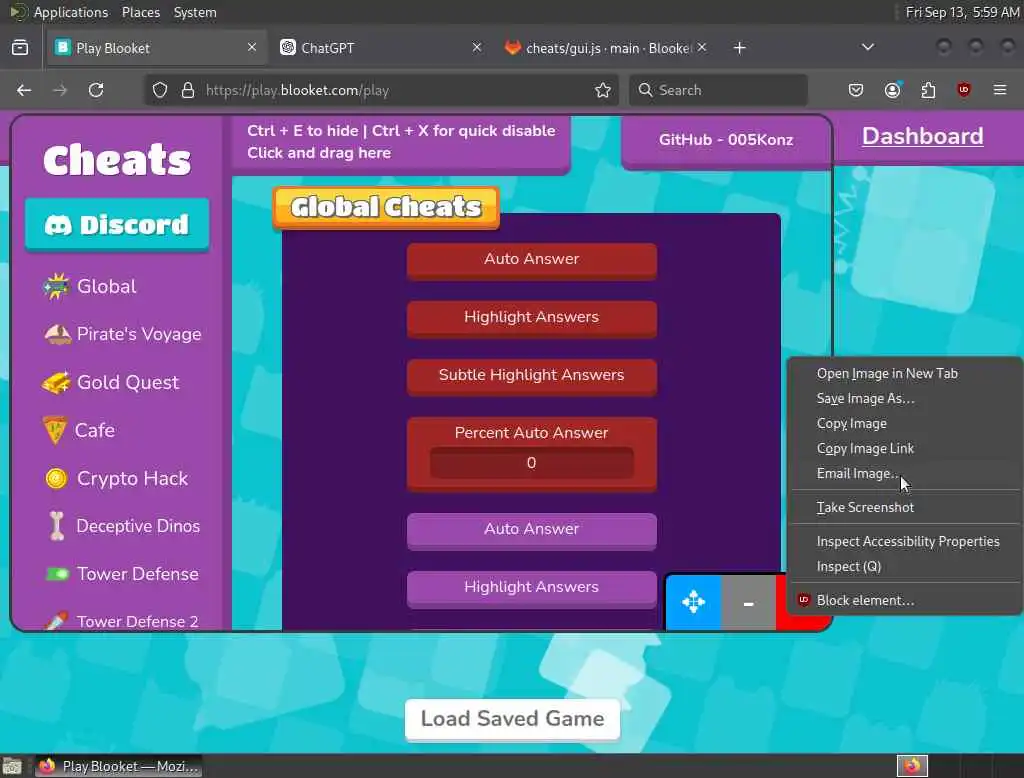
Task: Click purple Auto Answer button
Action: 532,530
